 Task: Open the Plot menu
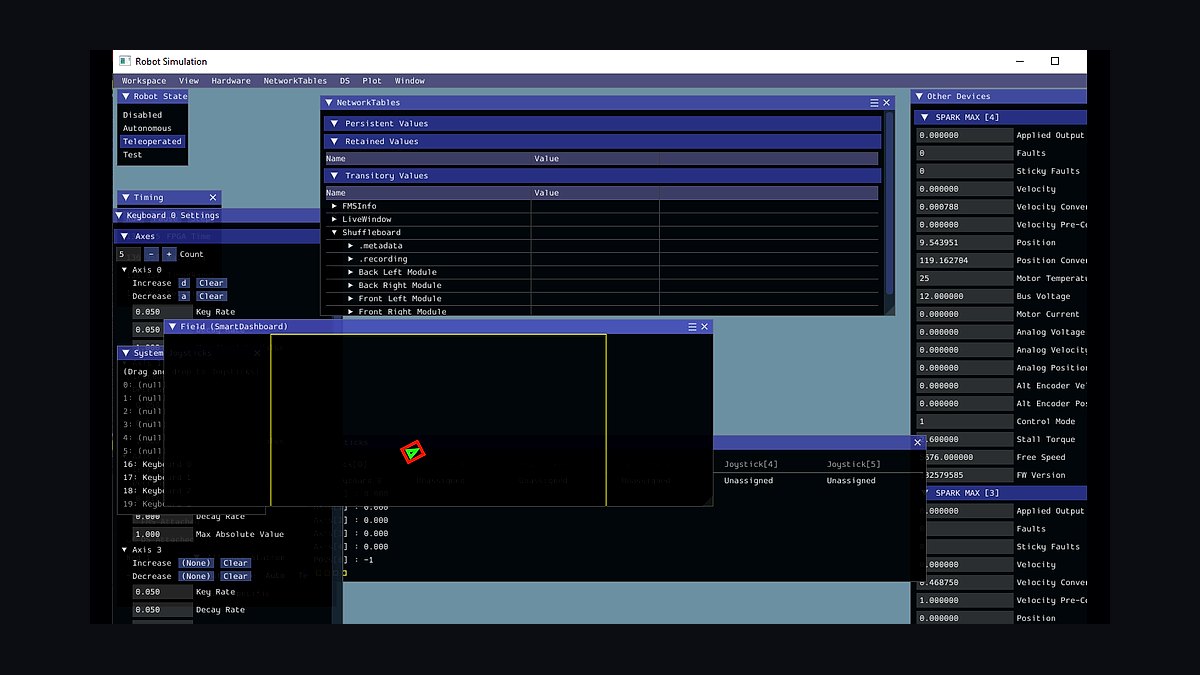372,81
